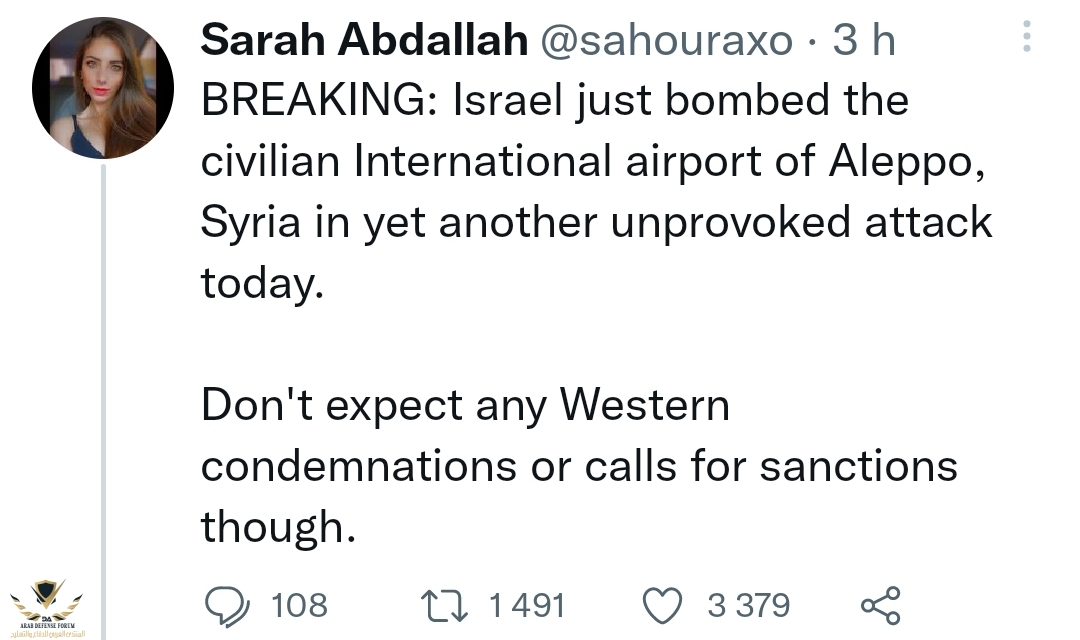The height and width of the screenshot is (640, 1080).
Task: Click the 'condemnations or calls for sanctions' line
Action: (x=579, y=465)
